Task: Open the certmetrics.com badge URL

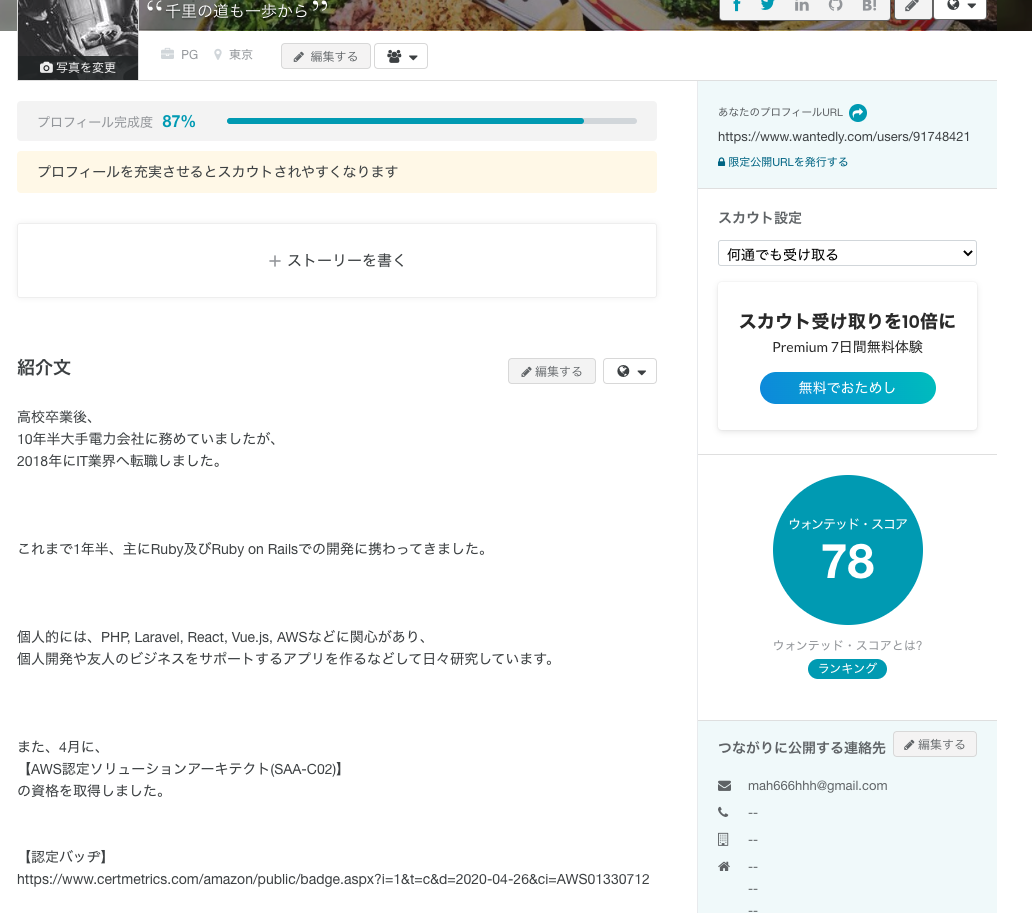Action: (x=333, y=879)
